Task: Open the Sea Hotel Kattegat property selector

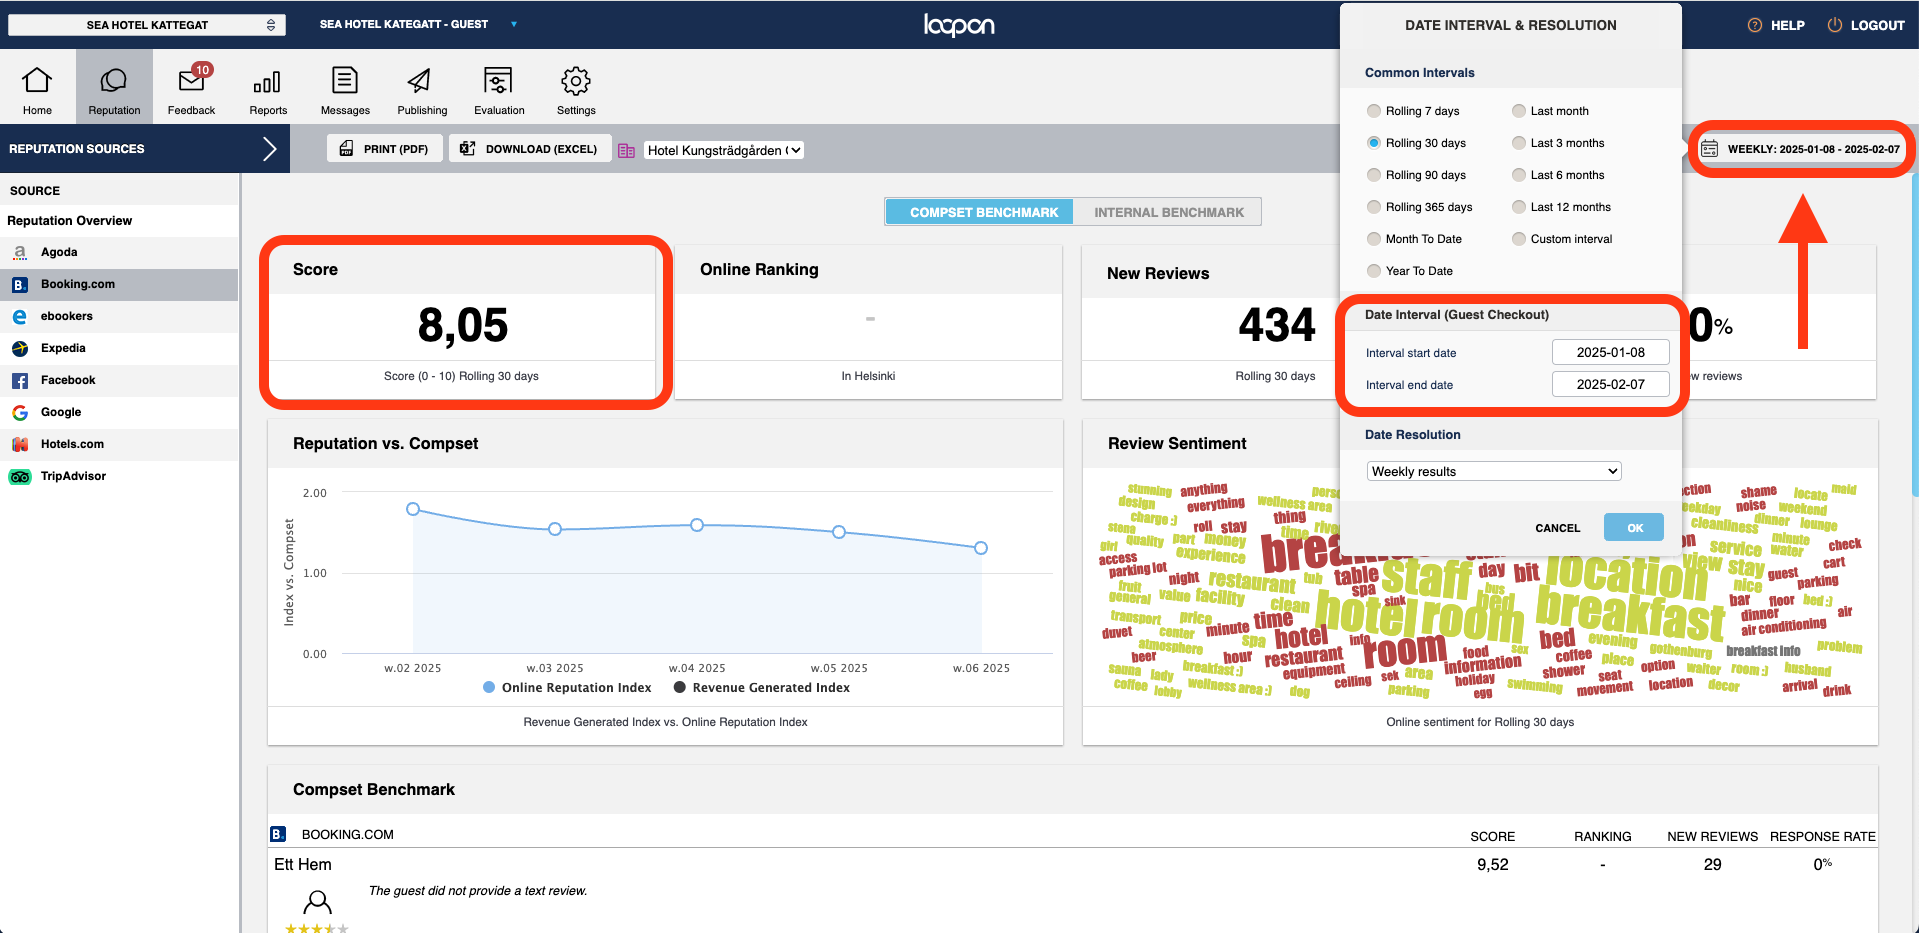Action: tap(147, 25)
